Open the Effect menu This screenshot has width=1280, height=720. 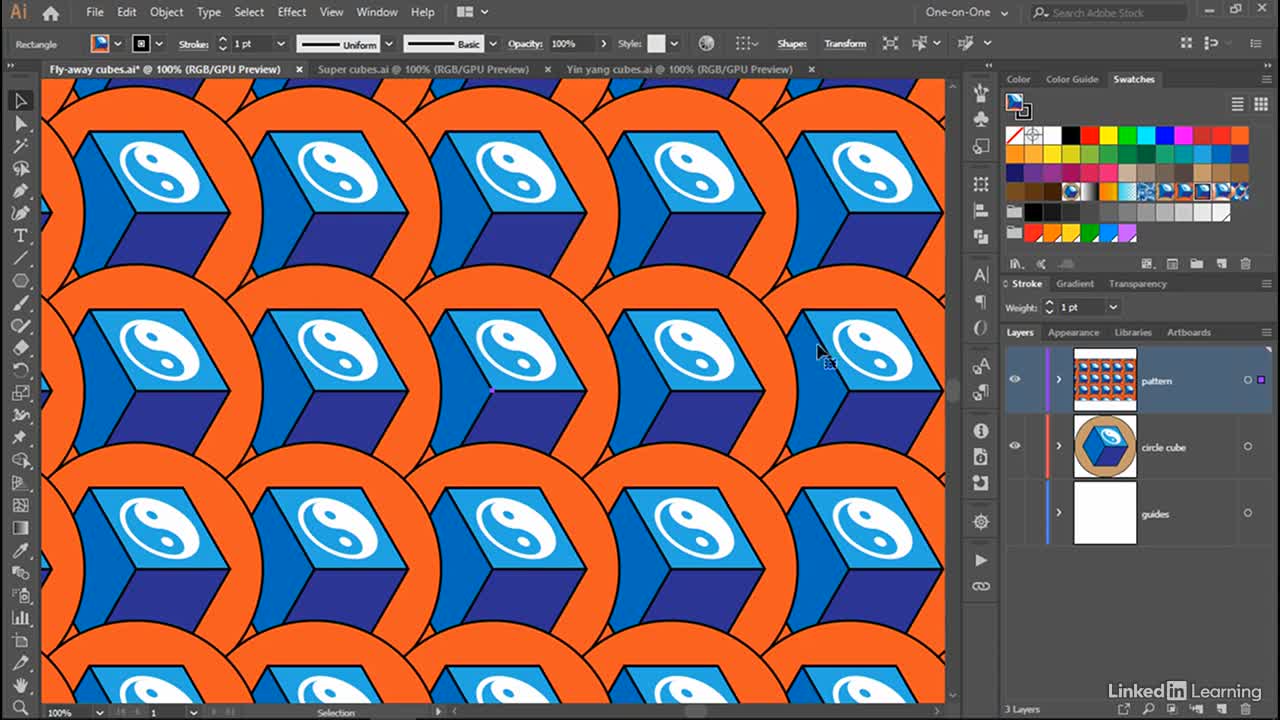[292, 12]
